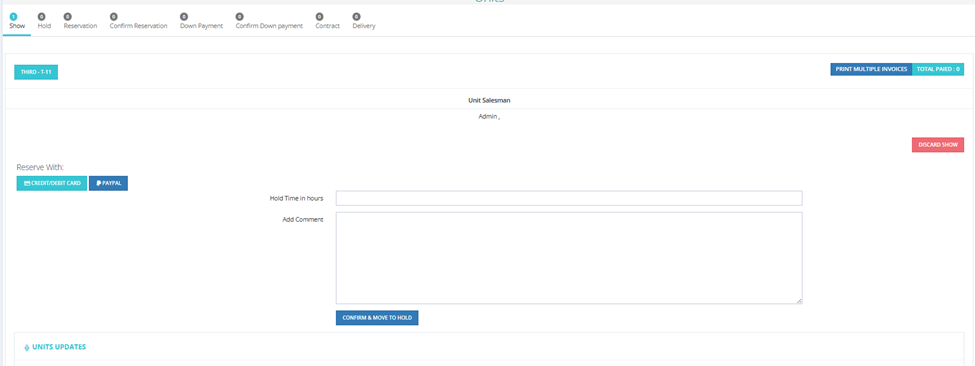975x366 pixels.
Task: Click the red Discard Show button
Action: (x=938, y=145)
